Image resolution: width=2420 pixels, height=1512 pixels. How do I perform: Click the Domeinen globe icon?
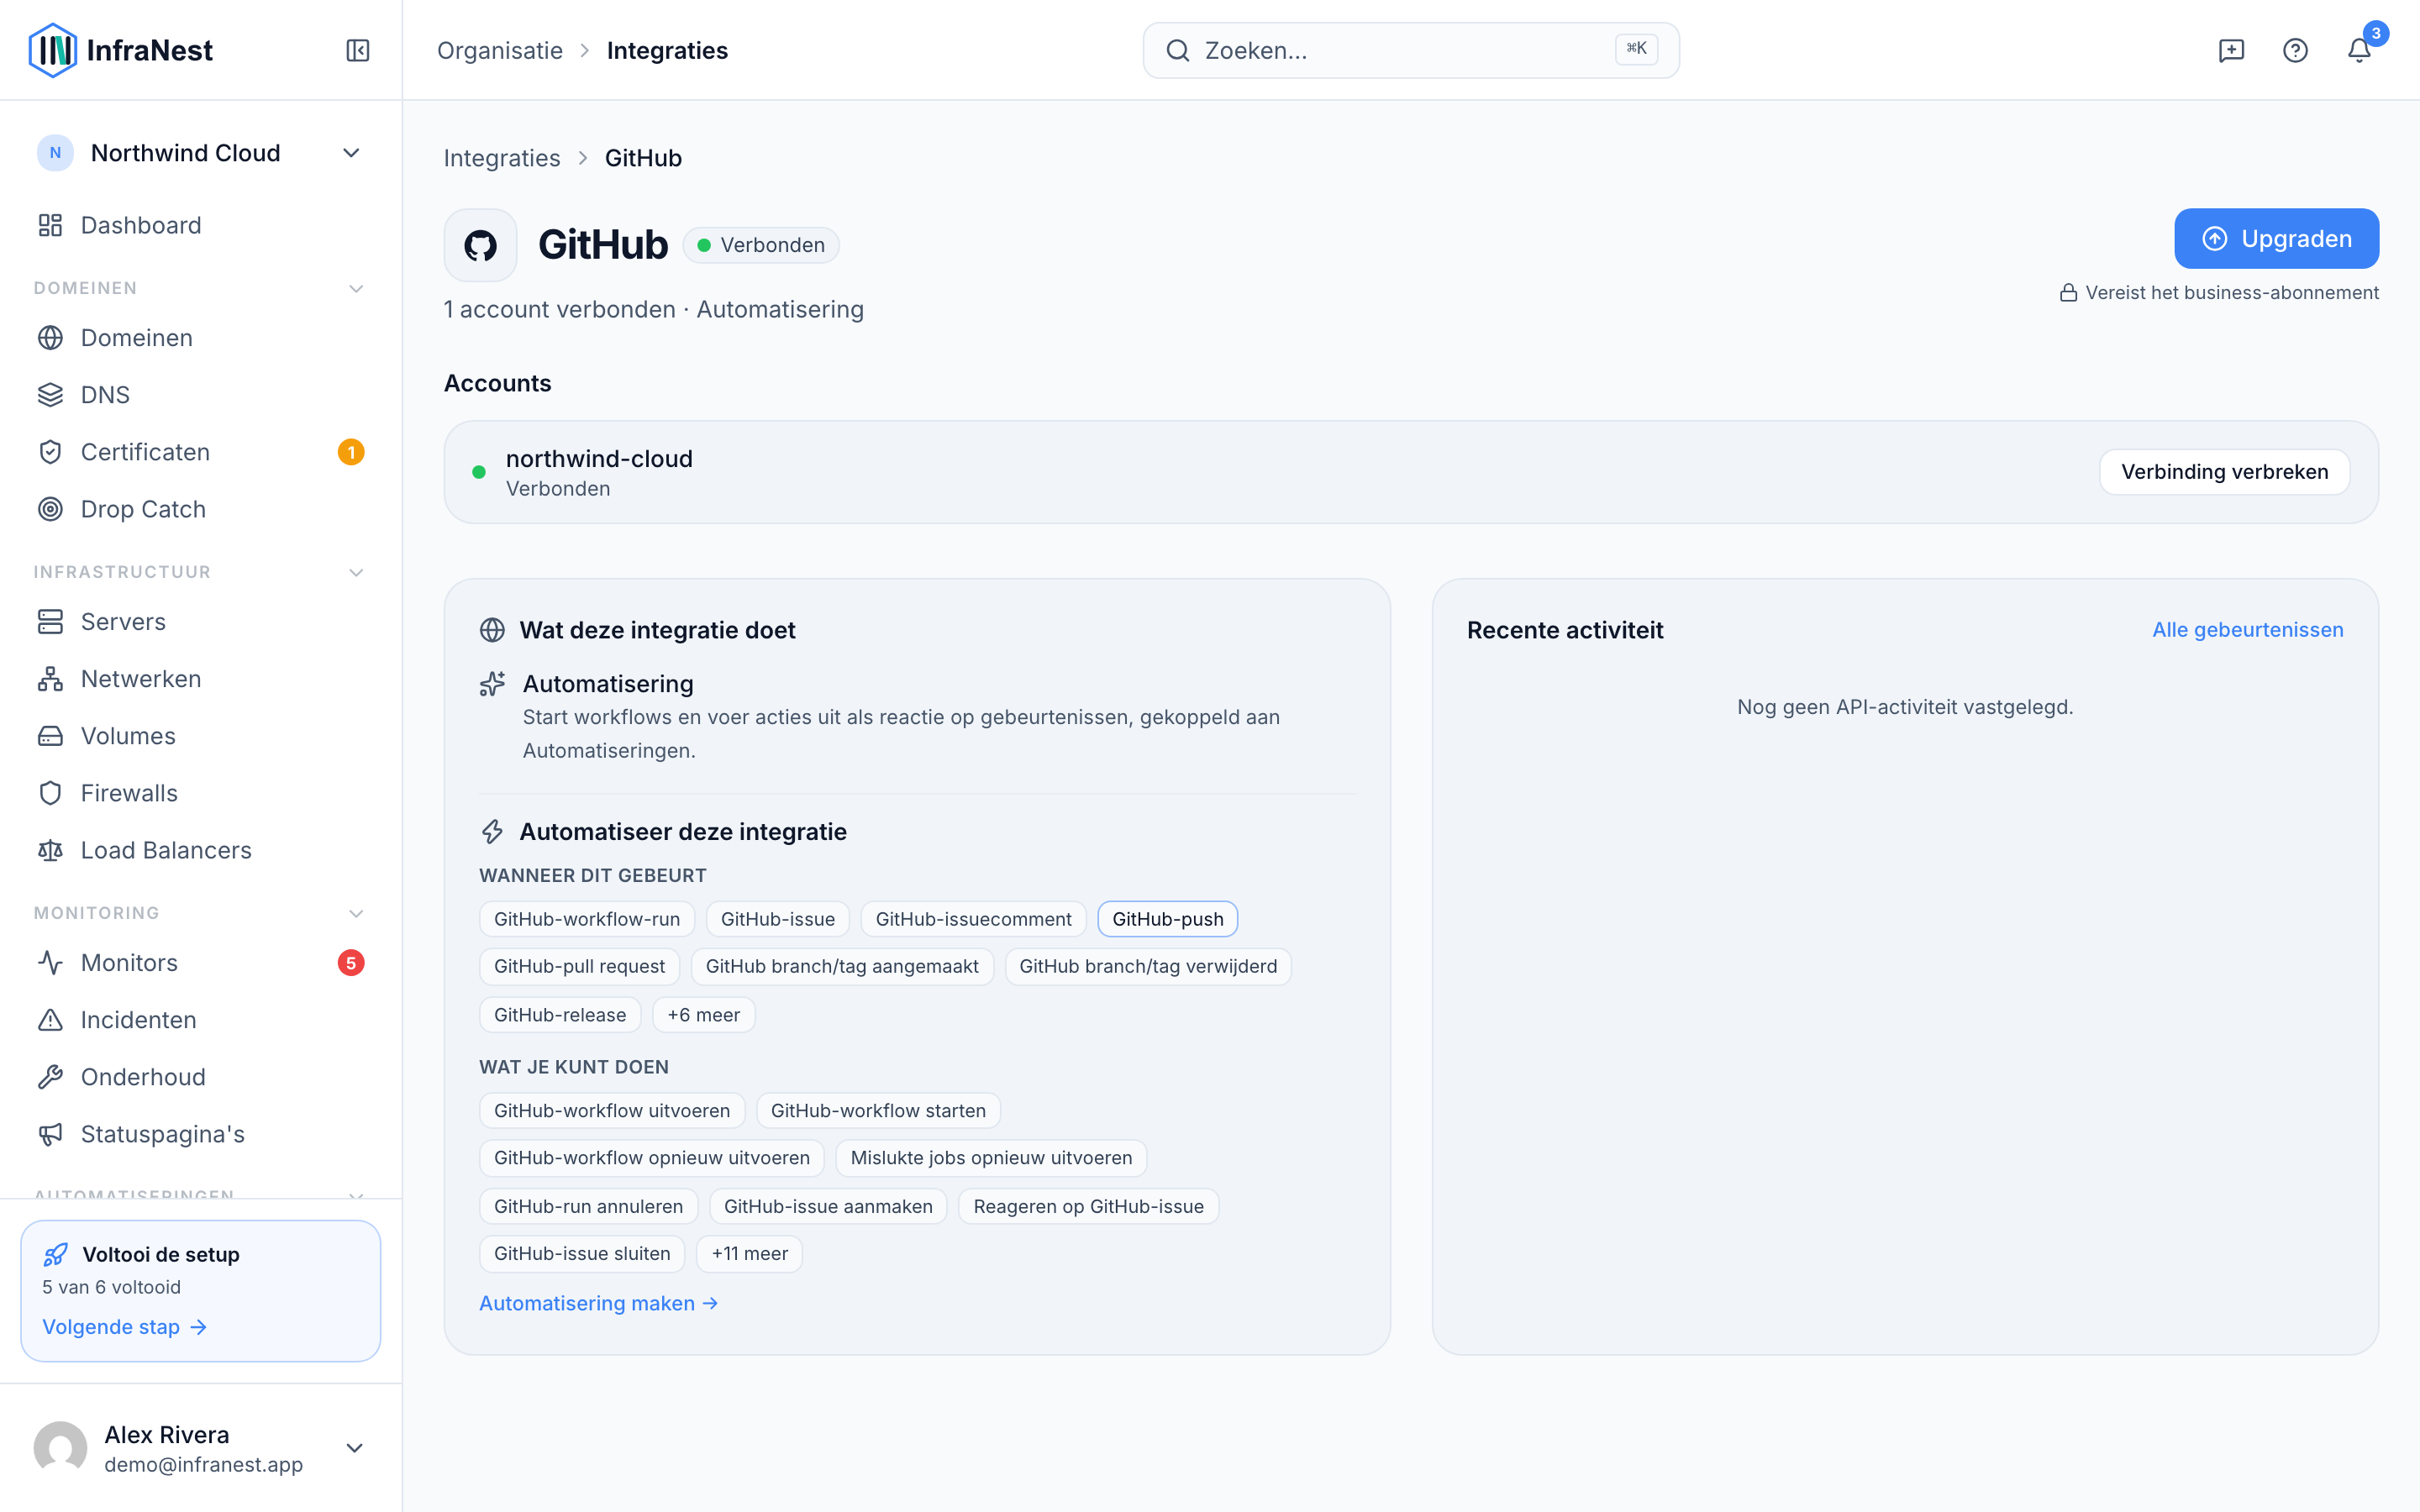pos(50,338)
